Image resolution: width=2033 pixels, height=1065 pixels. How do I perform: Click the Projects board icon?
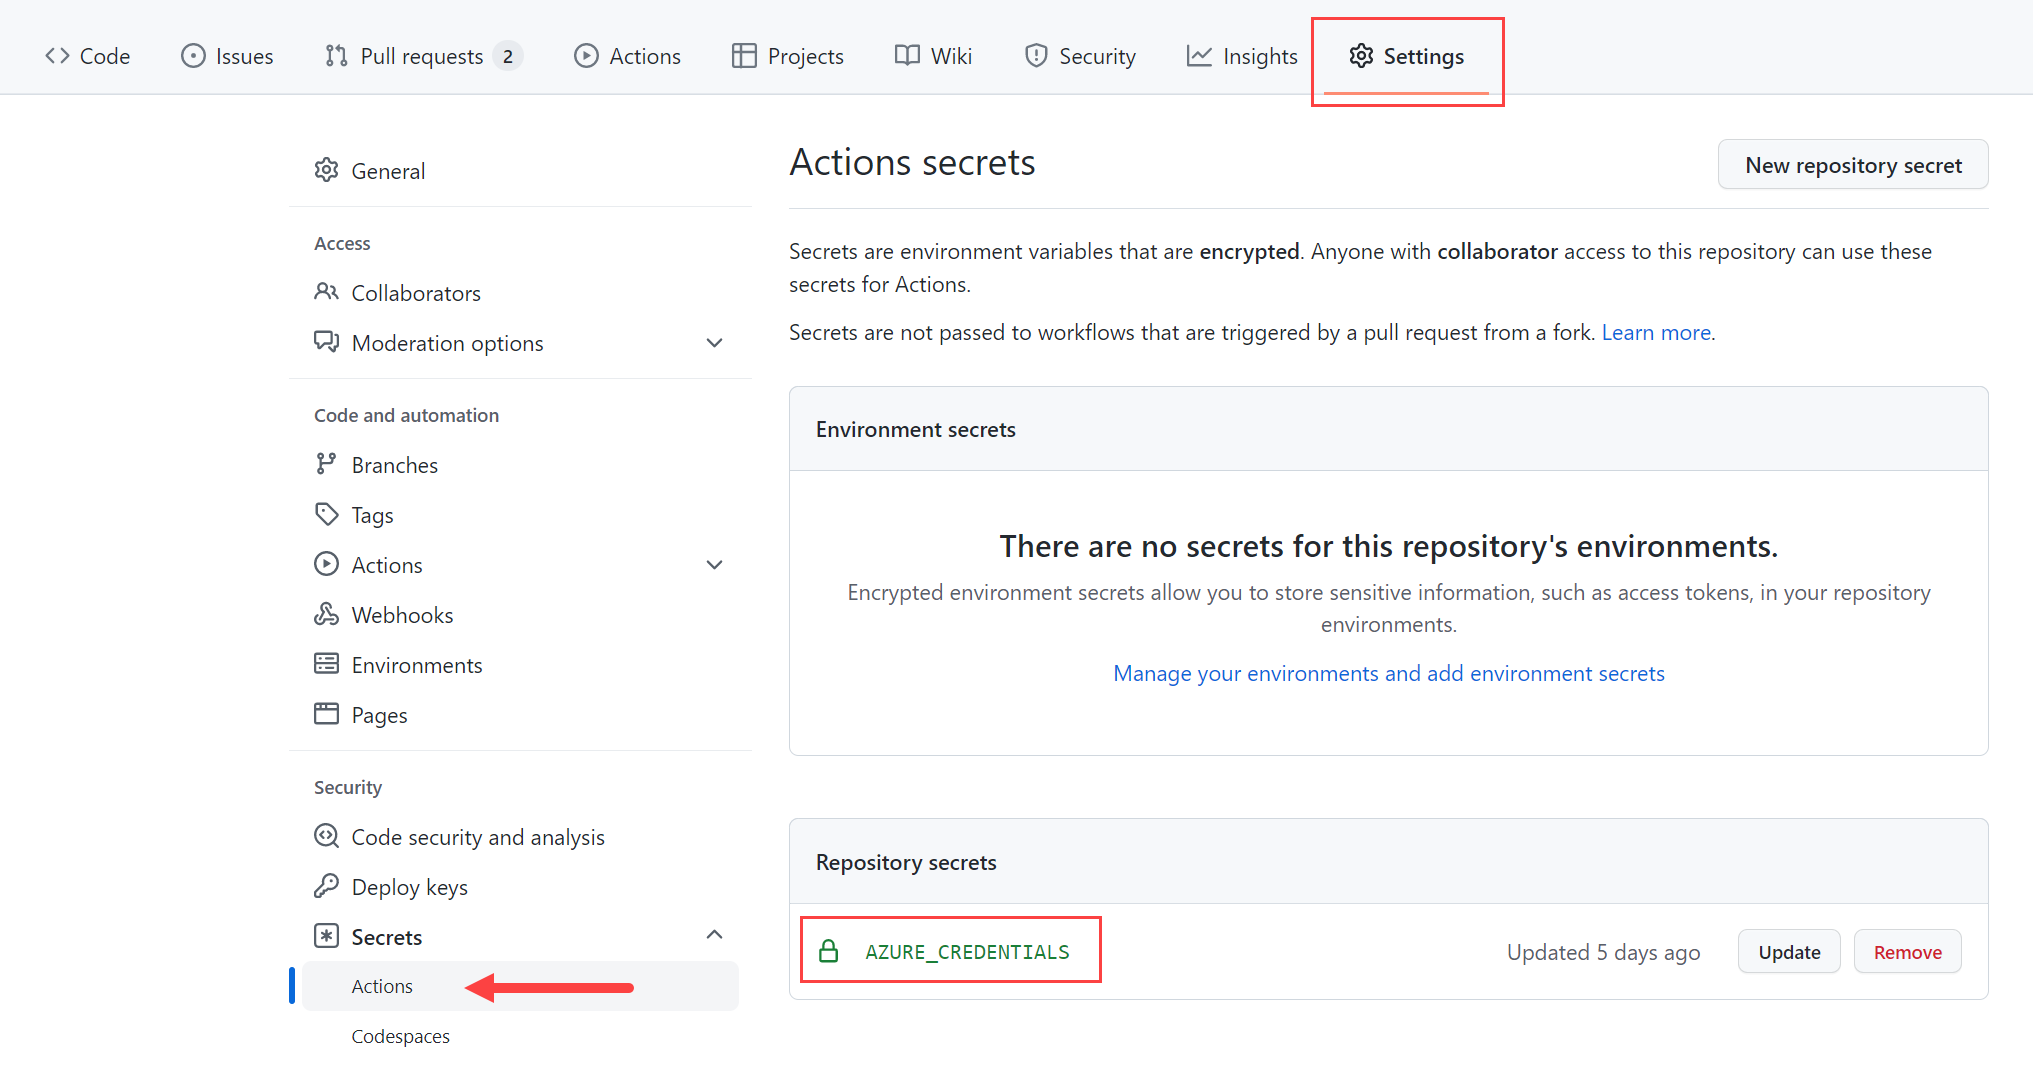744,56
